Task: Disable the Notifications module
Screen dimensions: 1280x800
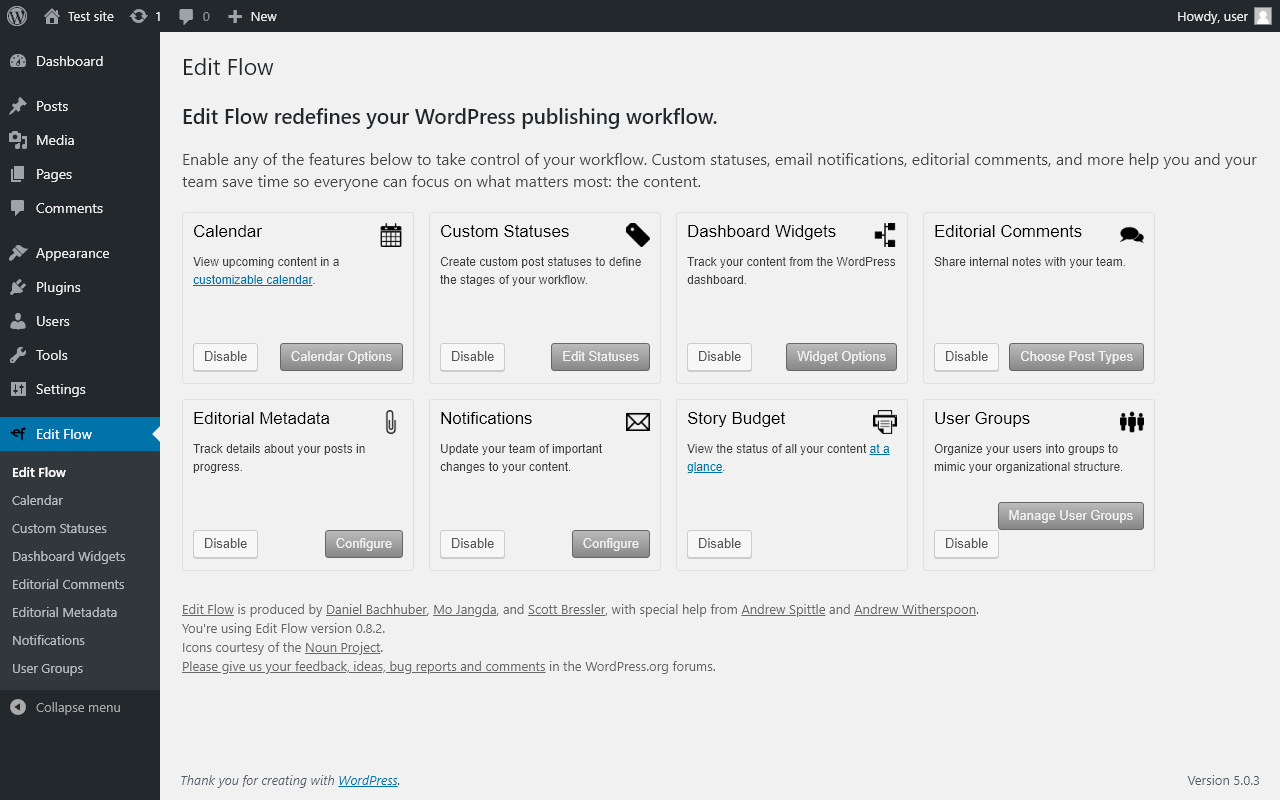Action: [473, 544]
